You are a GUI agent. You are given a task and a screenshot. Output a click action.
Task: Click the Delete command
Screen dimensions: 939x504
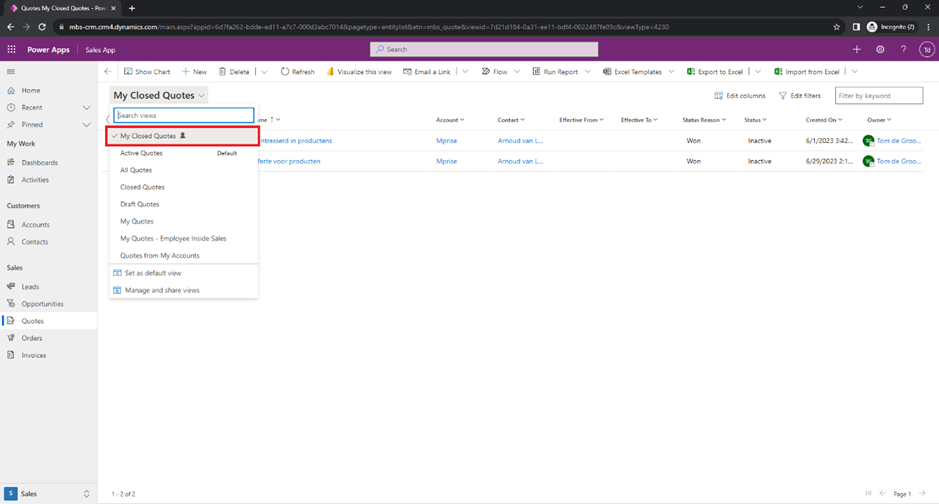pos(234,71)
